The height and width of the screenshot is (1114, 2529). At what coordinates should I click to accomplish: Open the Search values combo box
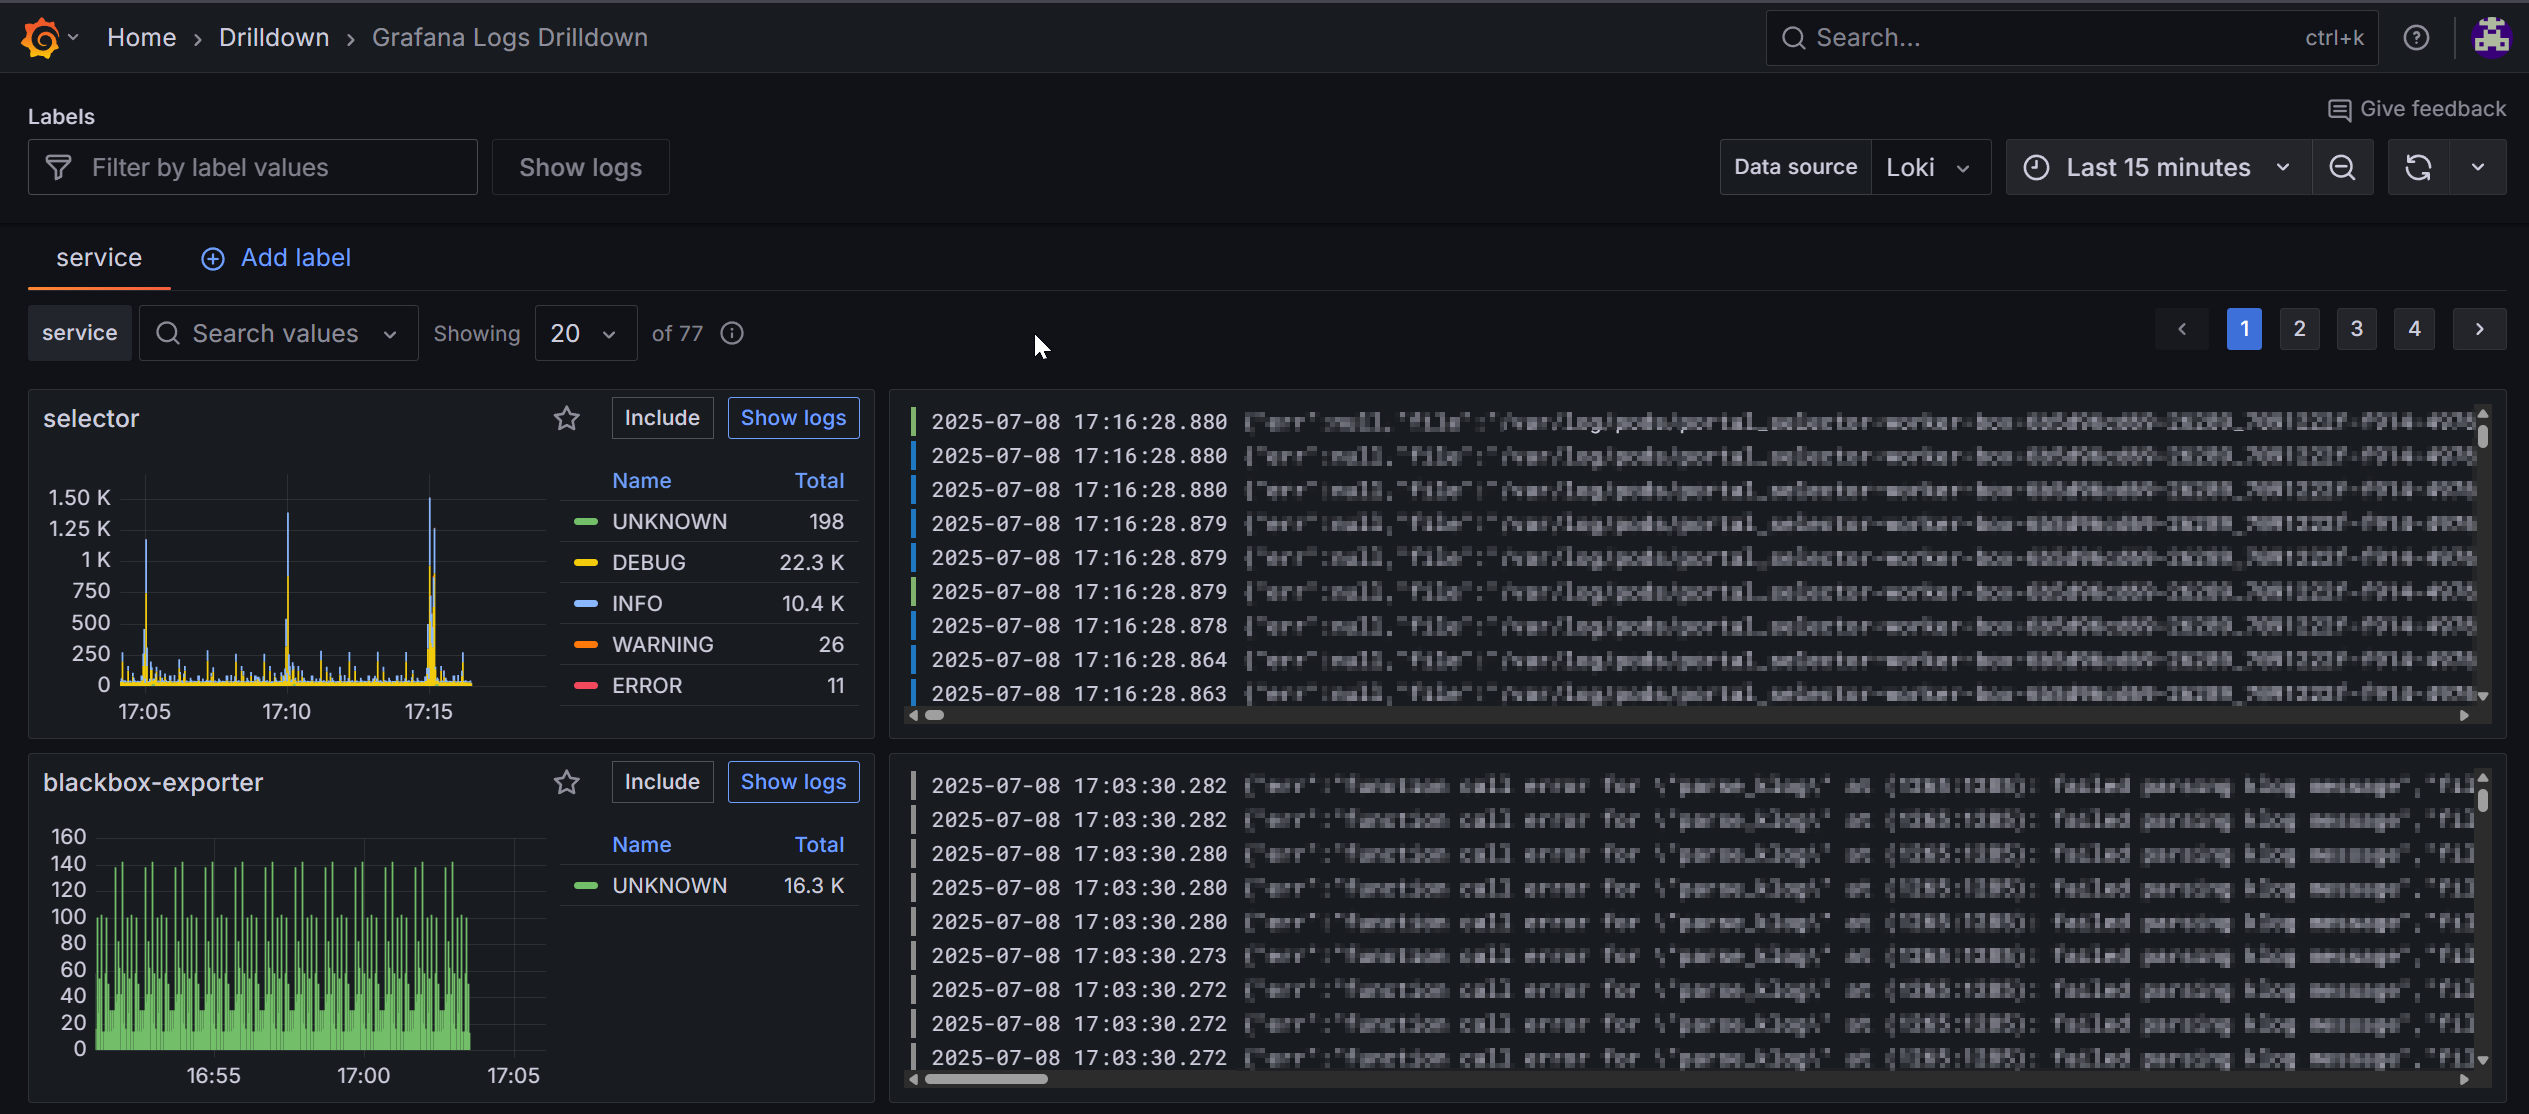pyautogui.click(x=278, y=333)
